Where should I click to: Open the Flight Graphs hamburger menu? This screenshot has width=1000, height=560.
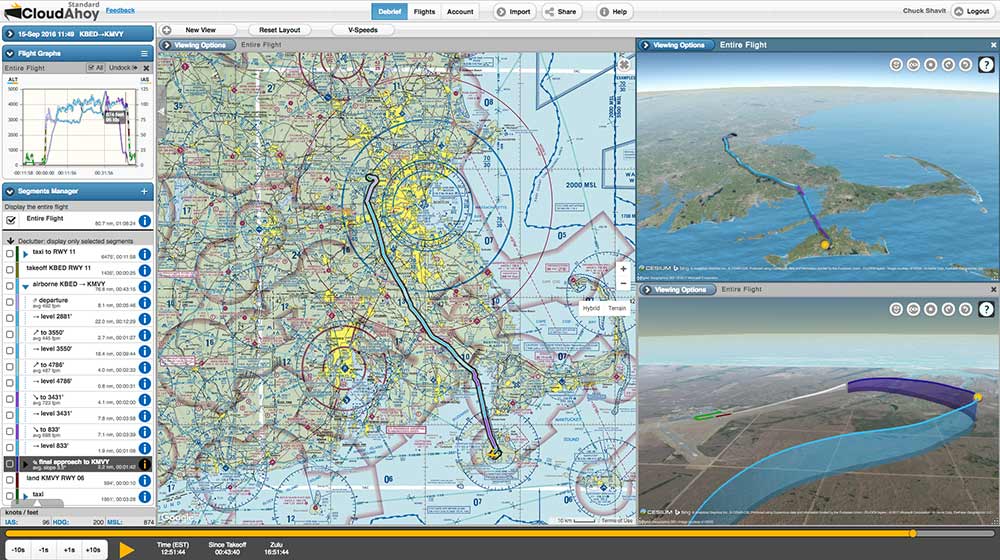[x=144, y=54]
